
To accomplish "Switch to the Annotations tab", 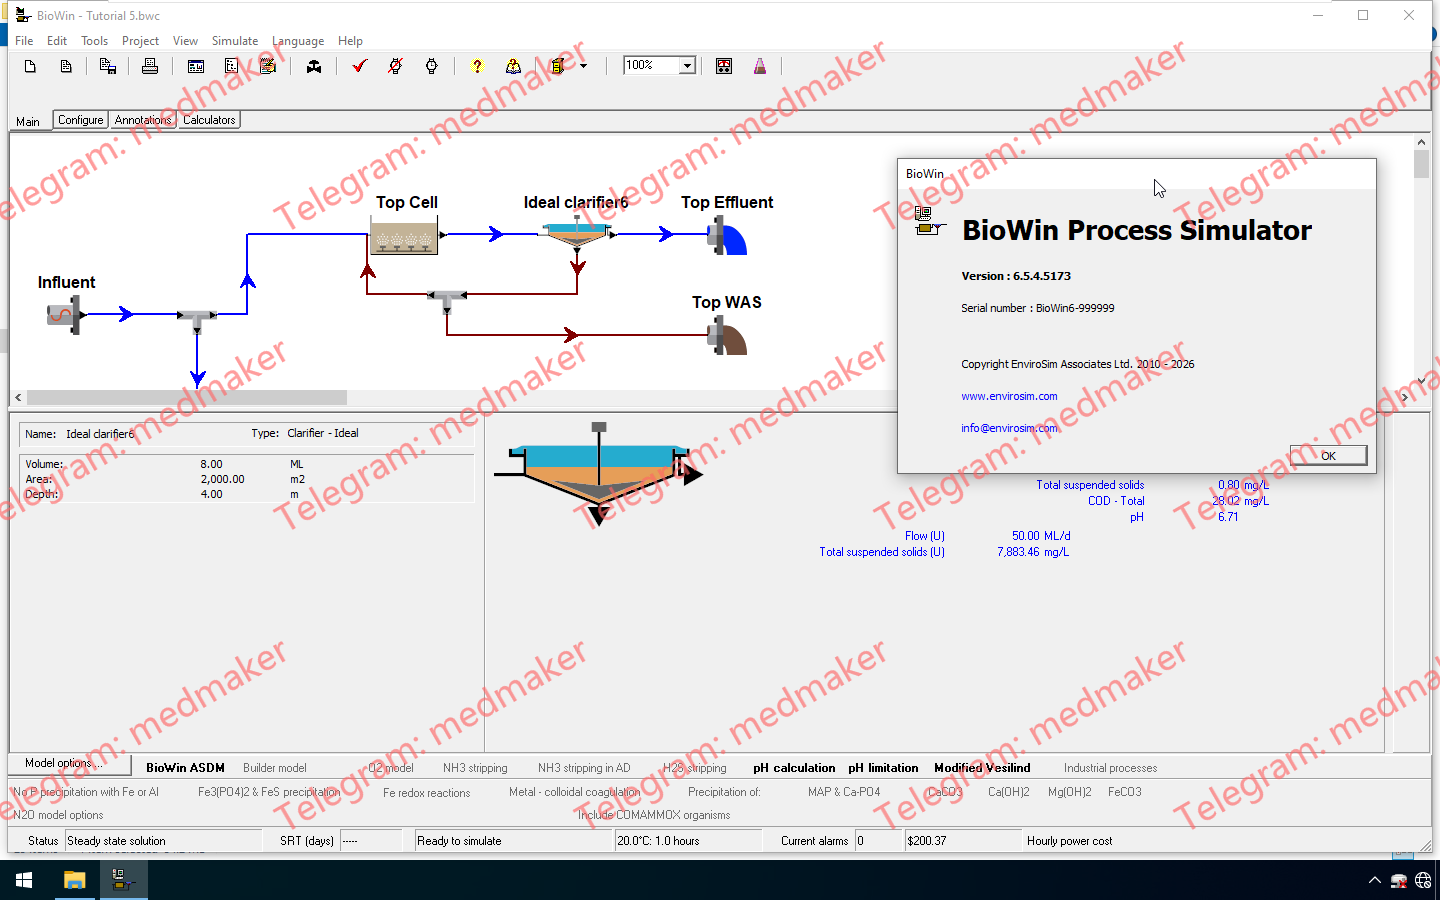I will [x=143, y=120].
